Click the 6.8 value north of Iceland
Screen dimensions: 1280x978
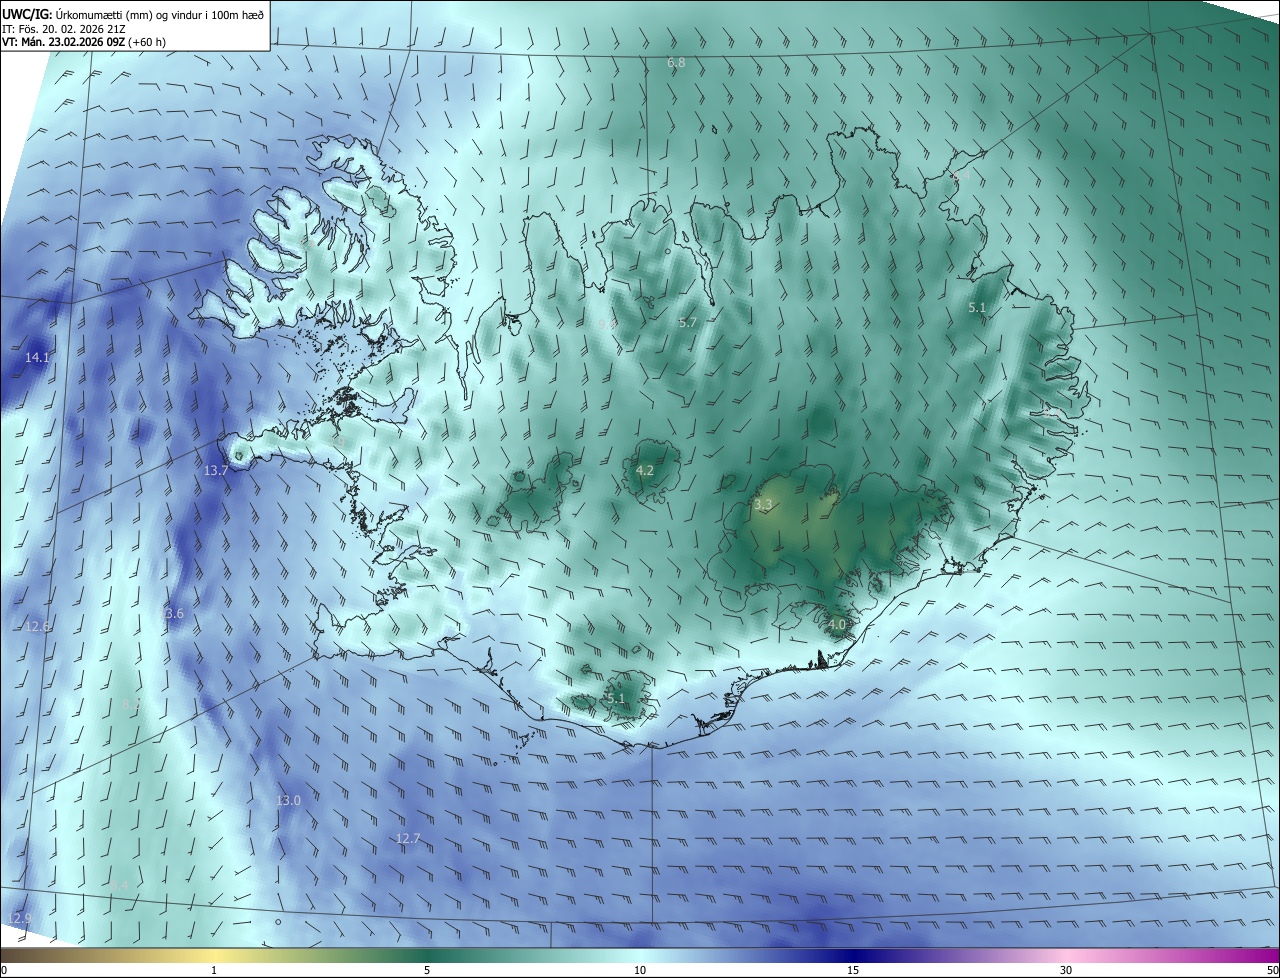[676, 63]
